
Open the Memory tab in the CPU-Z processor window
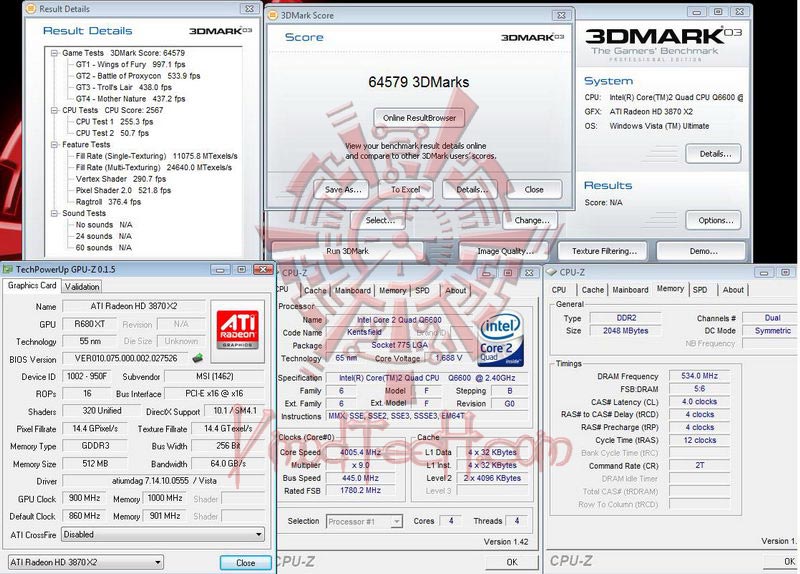[x=392, y=290]
